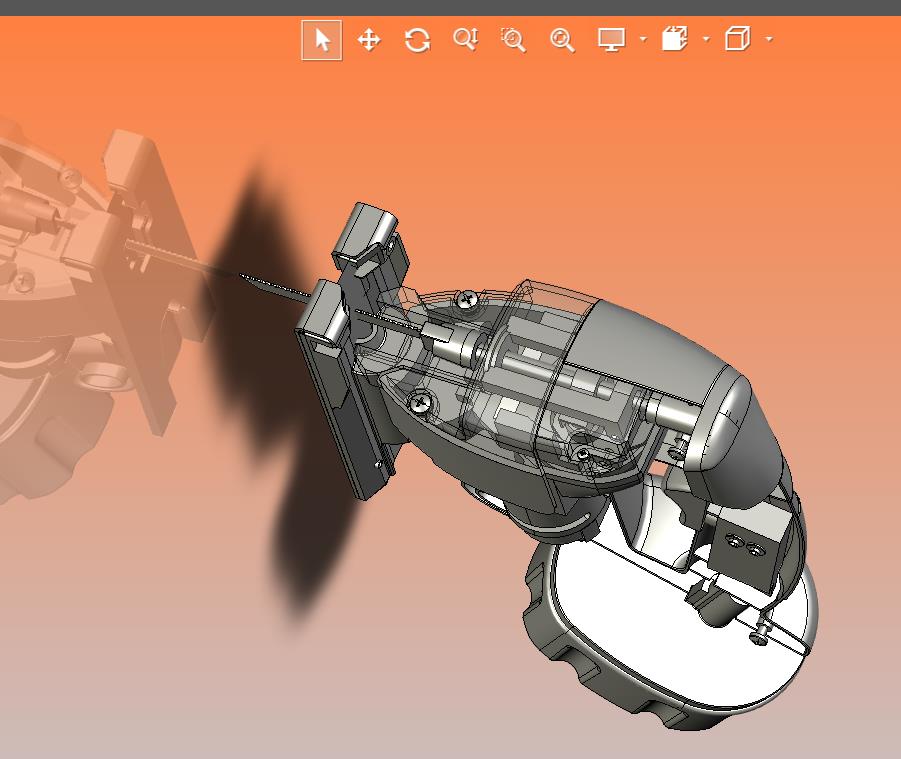This screenshot has width=901, height=759.
Task: Click the section view (cut box) icon
Action: point(675,39)
